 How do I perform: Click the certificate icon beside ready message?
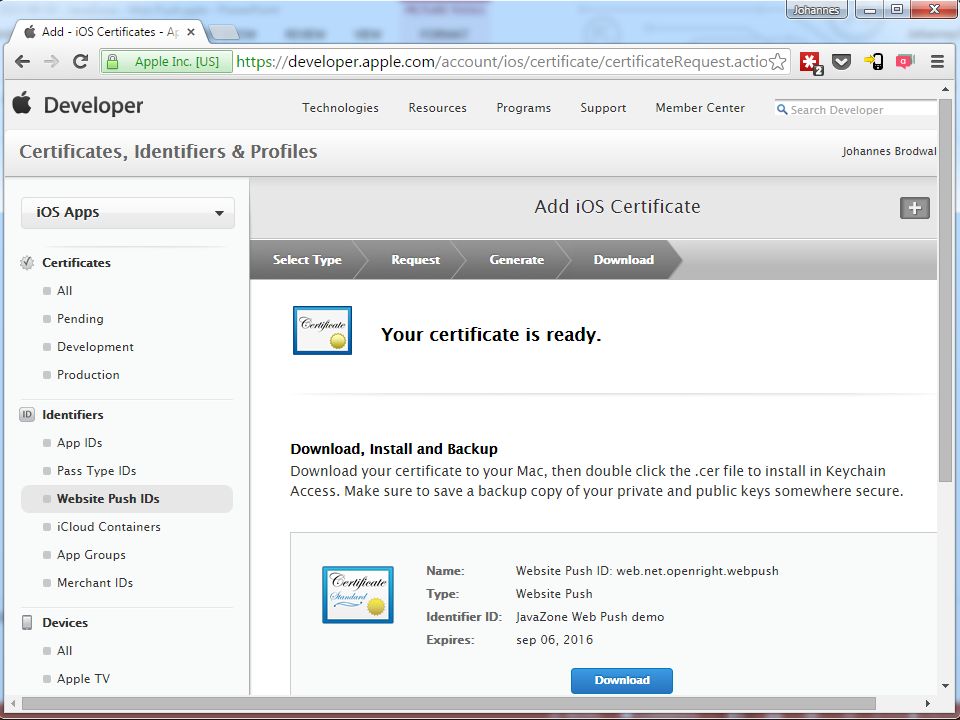pos(322,330)
